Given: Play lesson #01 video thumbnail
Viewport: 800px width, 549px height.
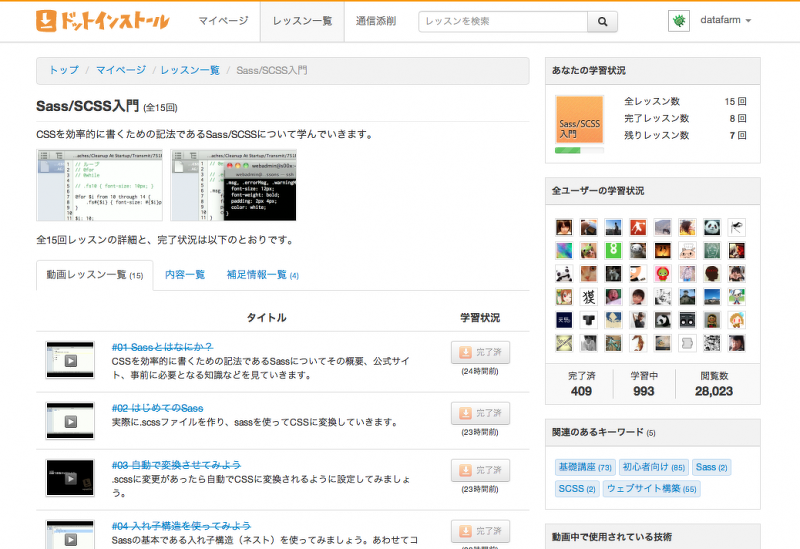Looking at the screenshot, I should (70, 360).
